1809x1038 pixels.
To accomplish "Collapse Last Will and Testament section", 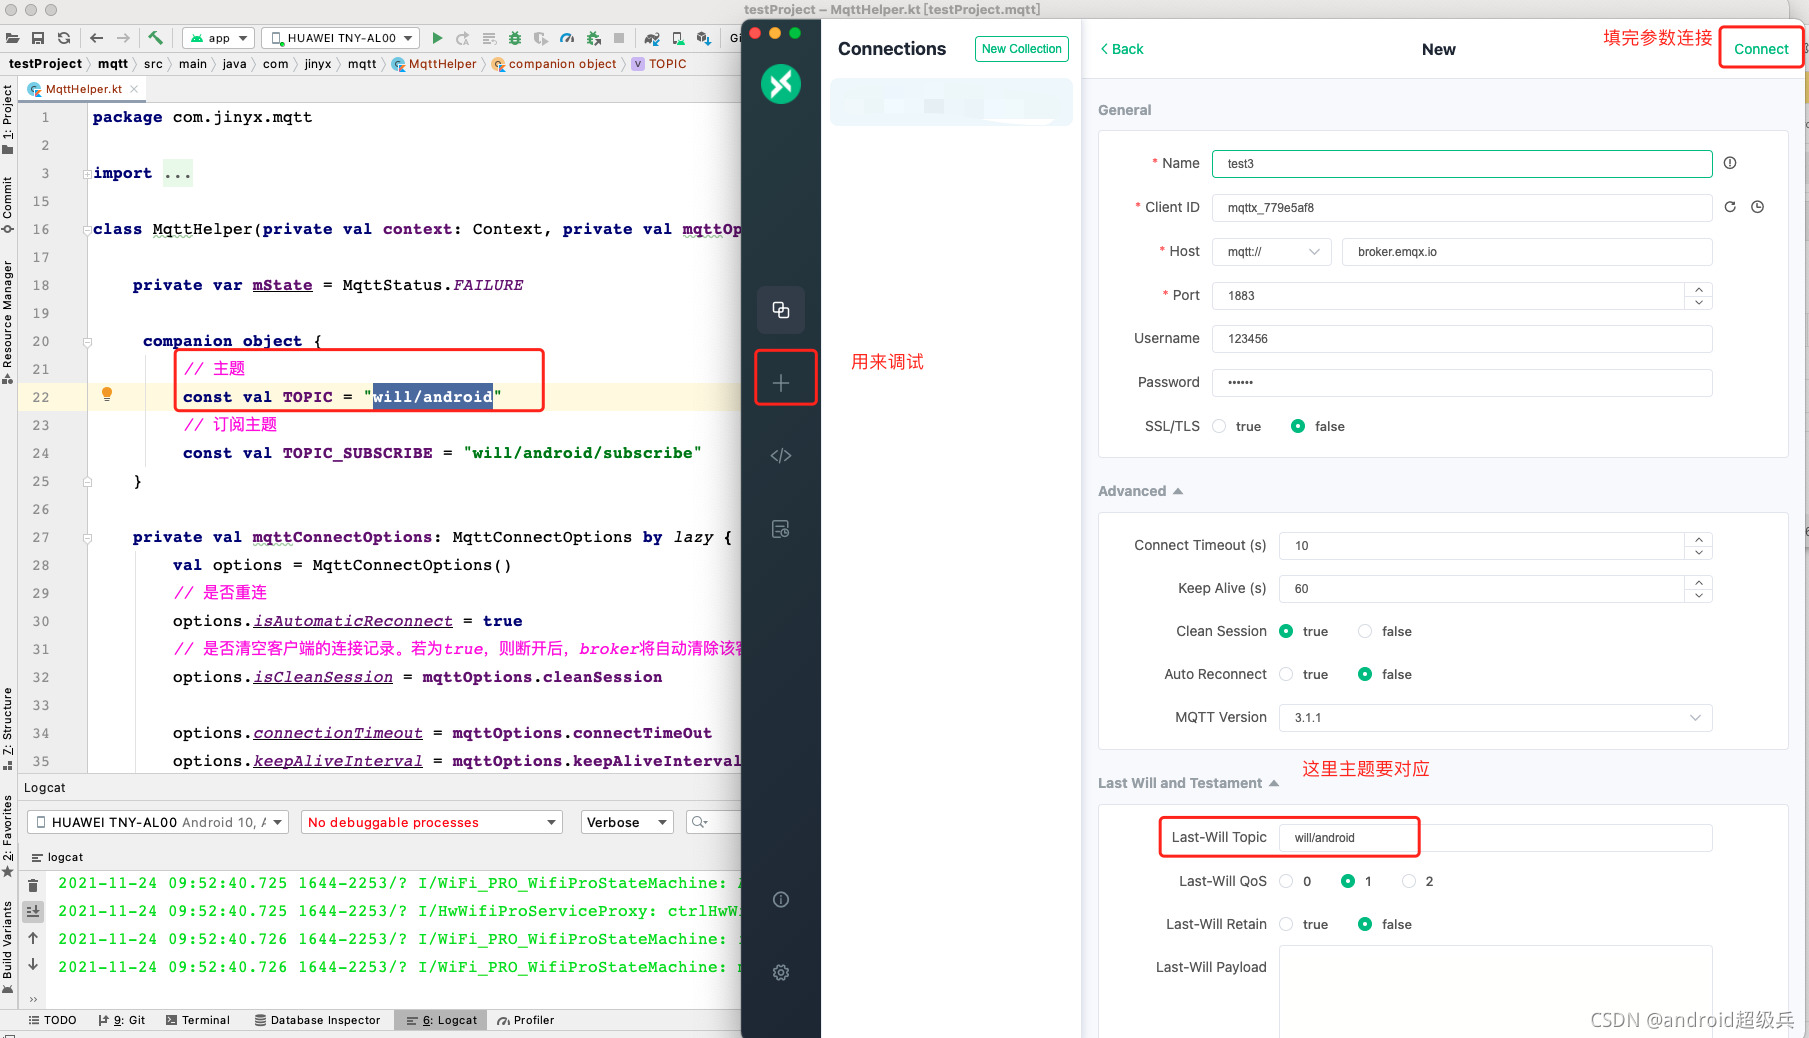I will pyautogui.click(x=1189, y=783).
